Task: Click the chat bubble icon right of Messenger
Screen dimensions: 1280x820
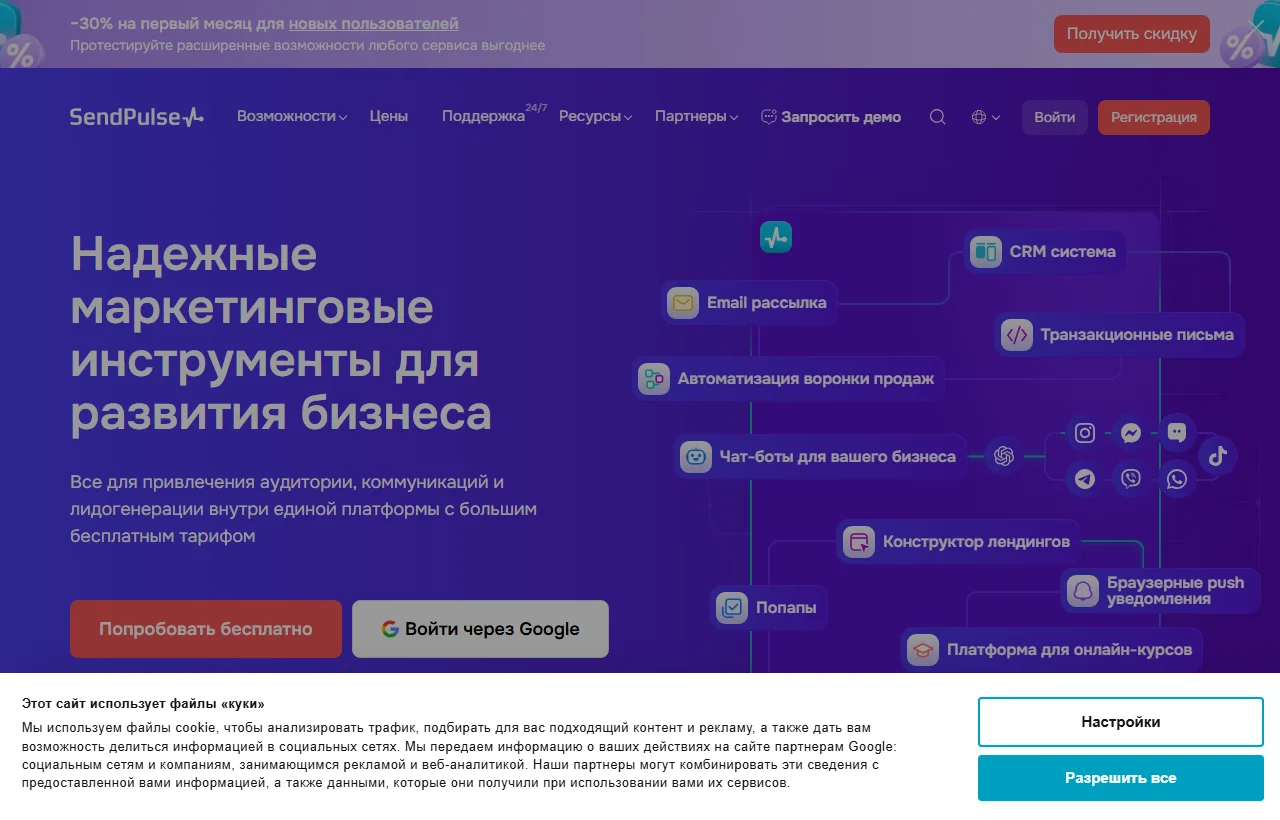Action: 1177,433
